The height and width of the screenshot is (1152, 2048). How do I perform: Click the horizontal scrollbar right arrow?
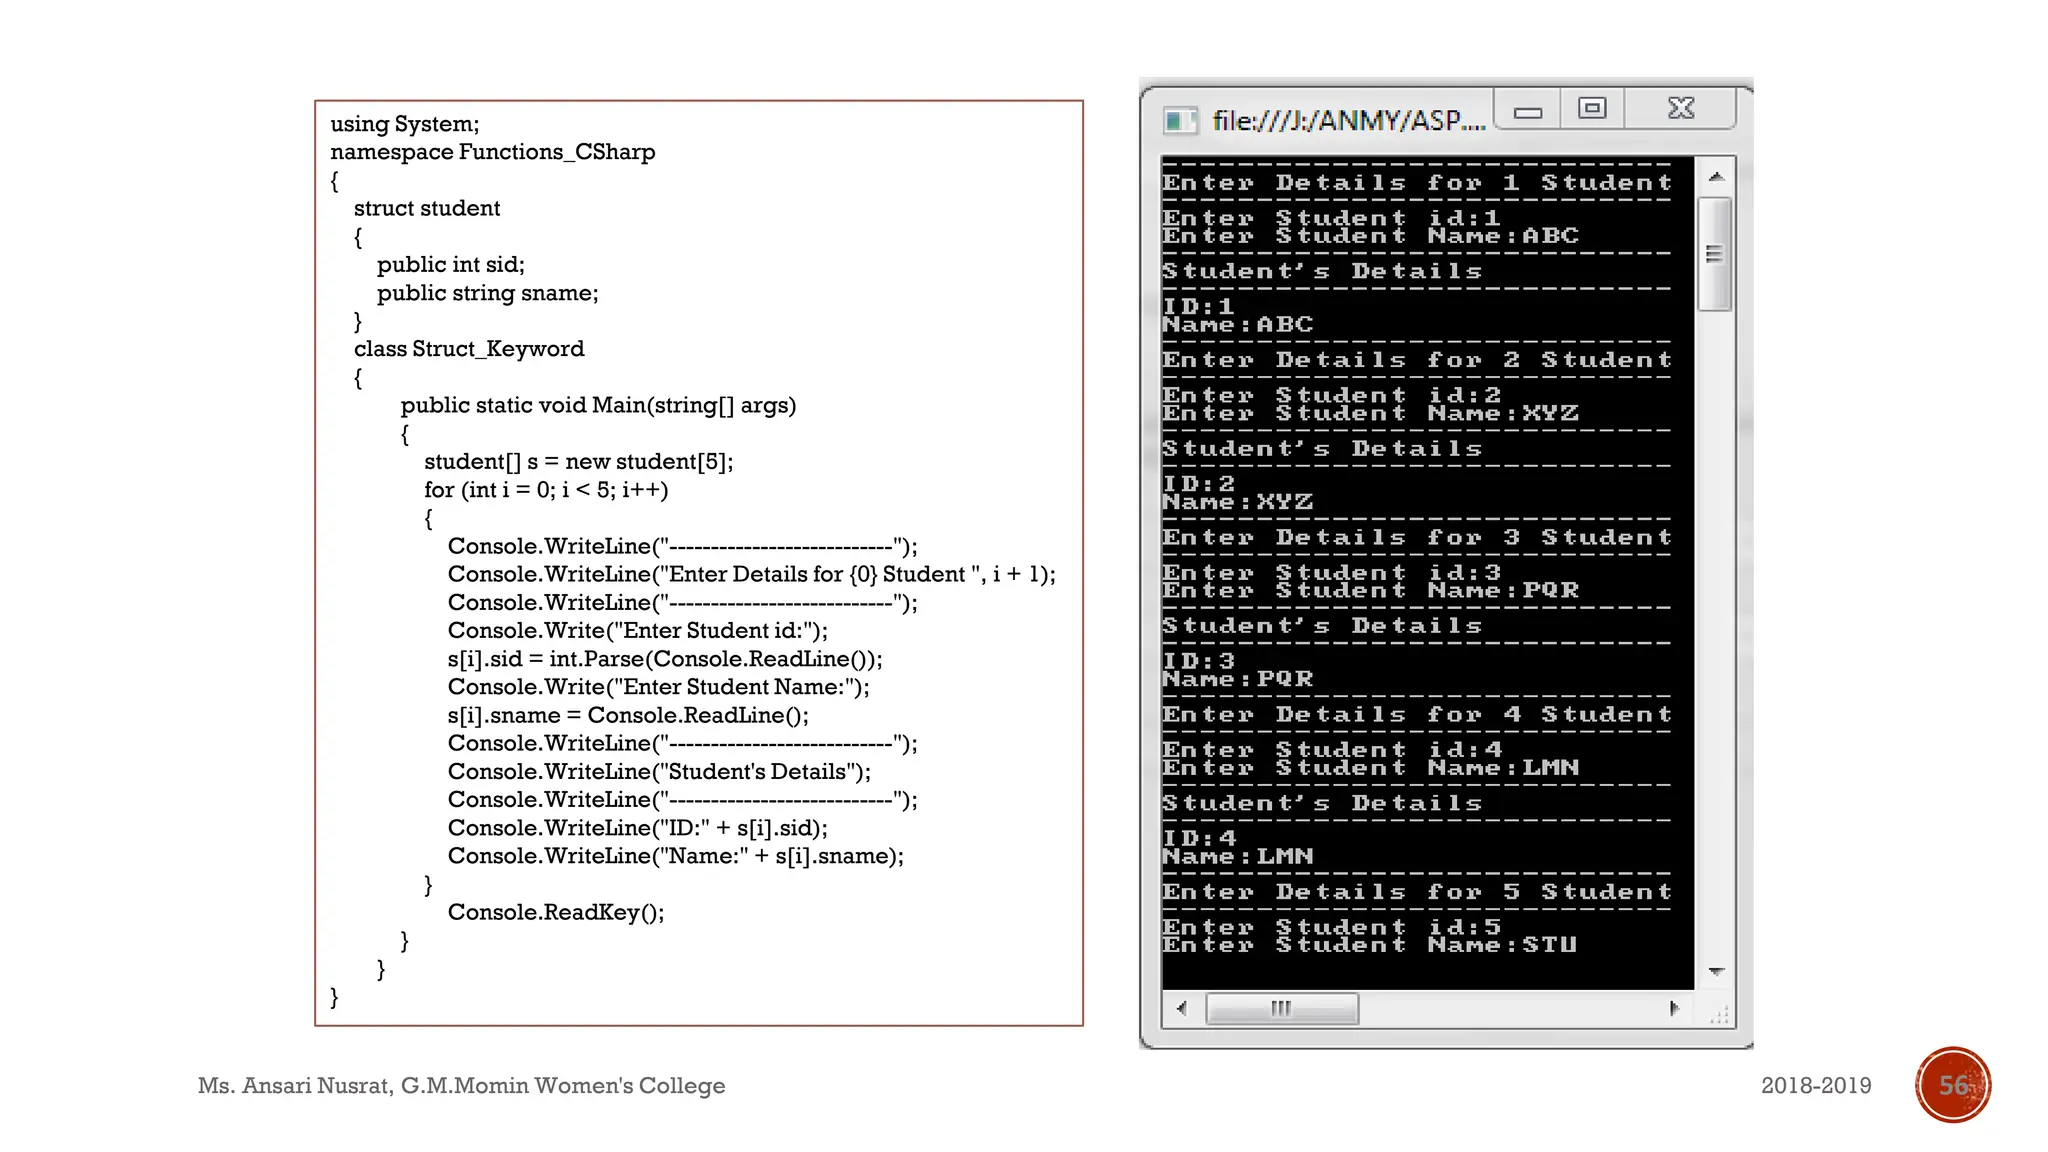(x=1674, y=1008)
